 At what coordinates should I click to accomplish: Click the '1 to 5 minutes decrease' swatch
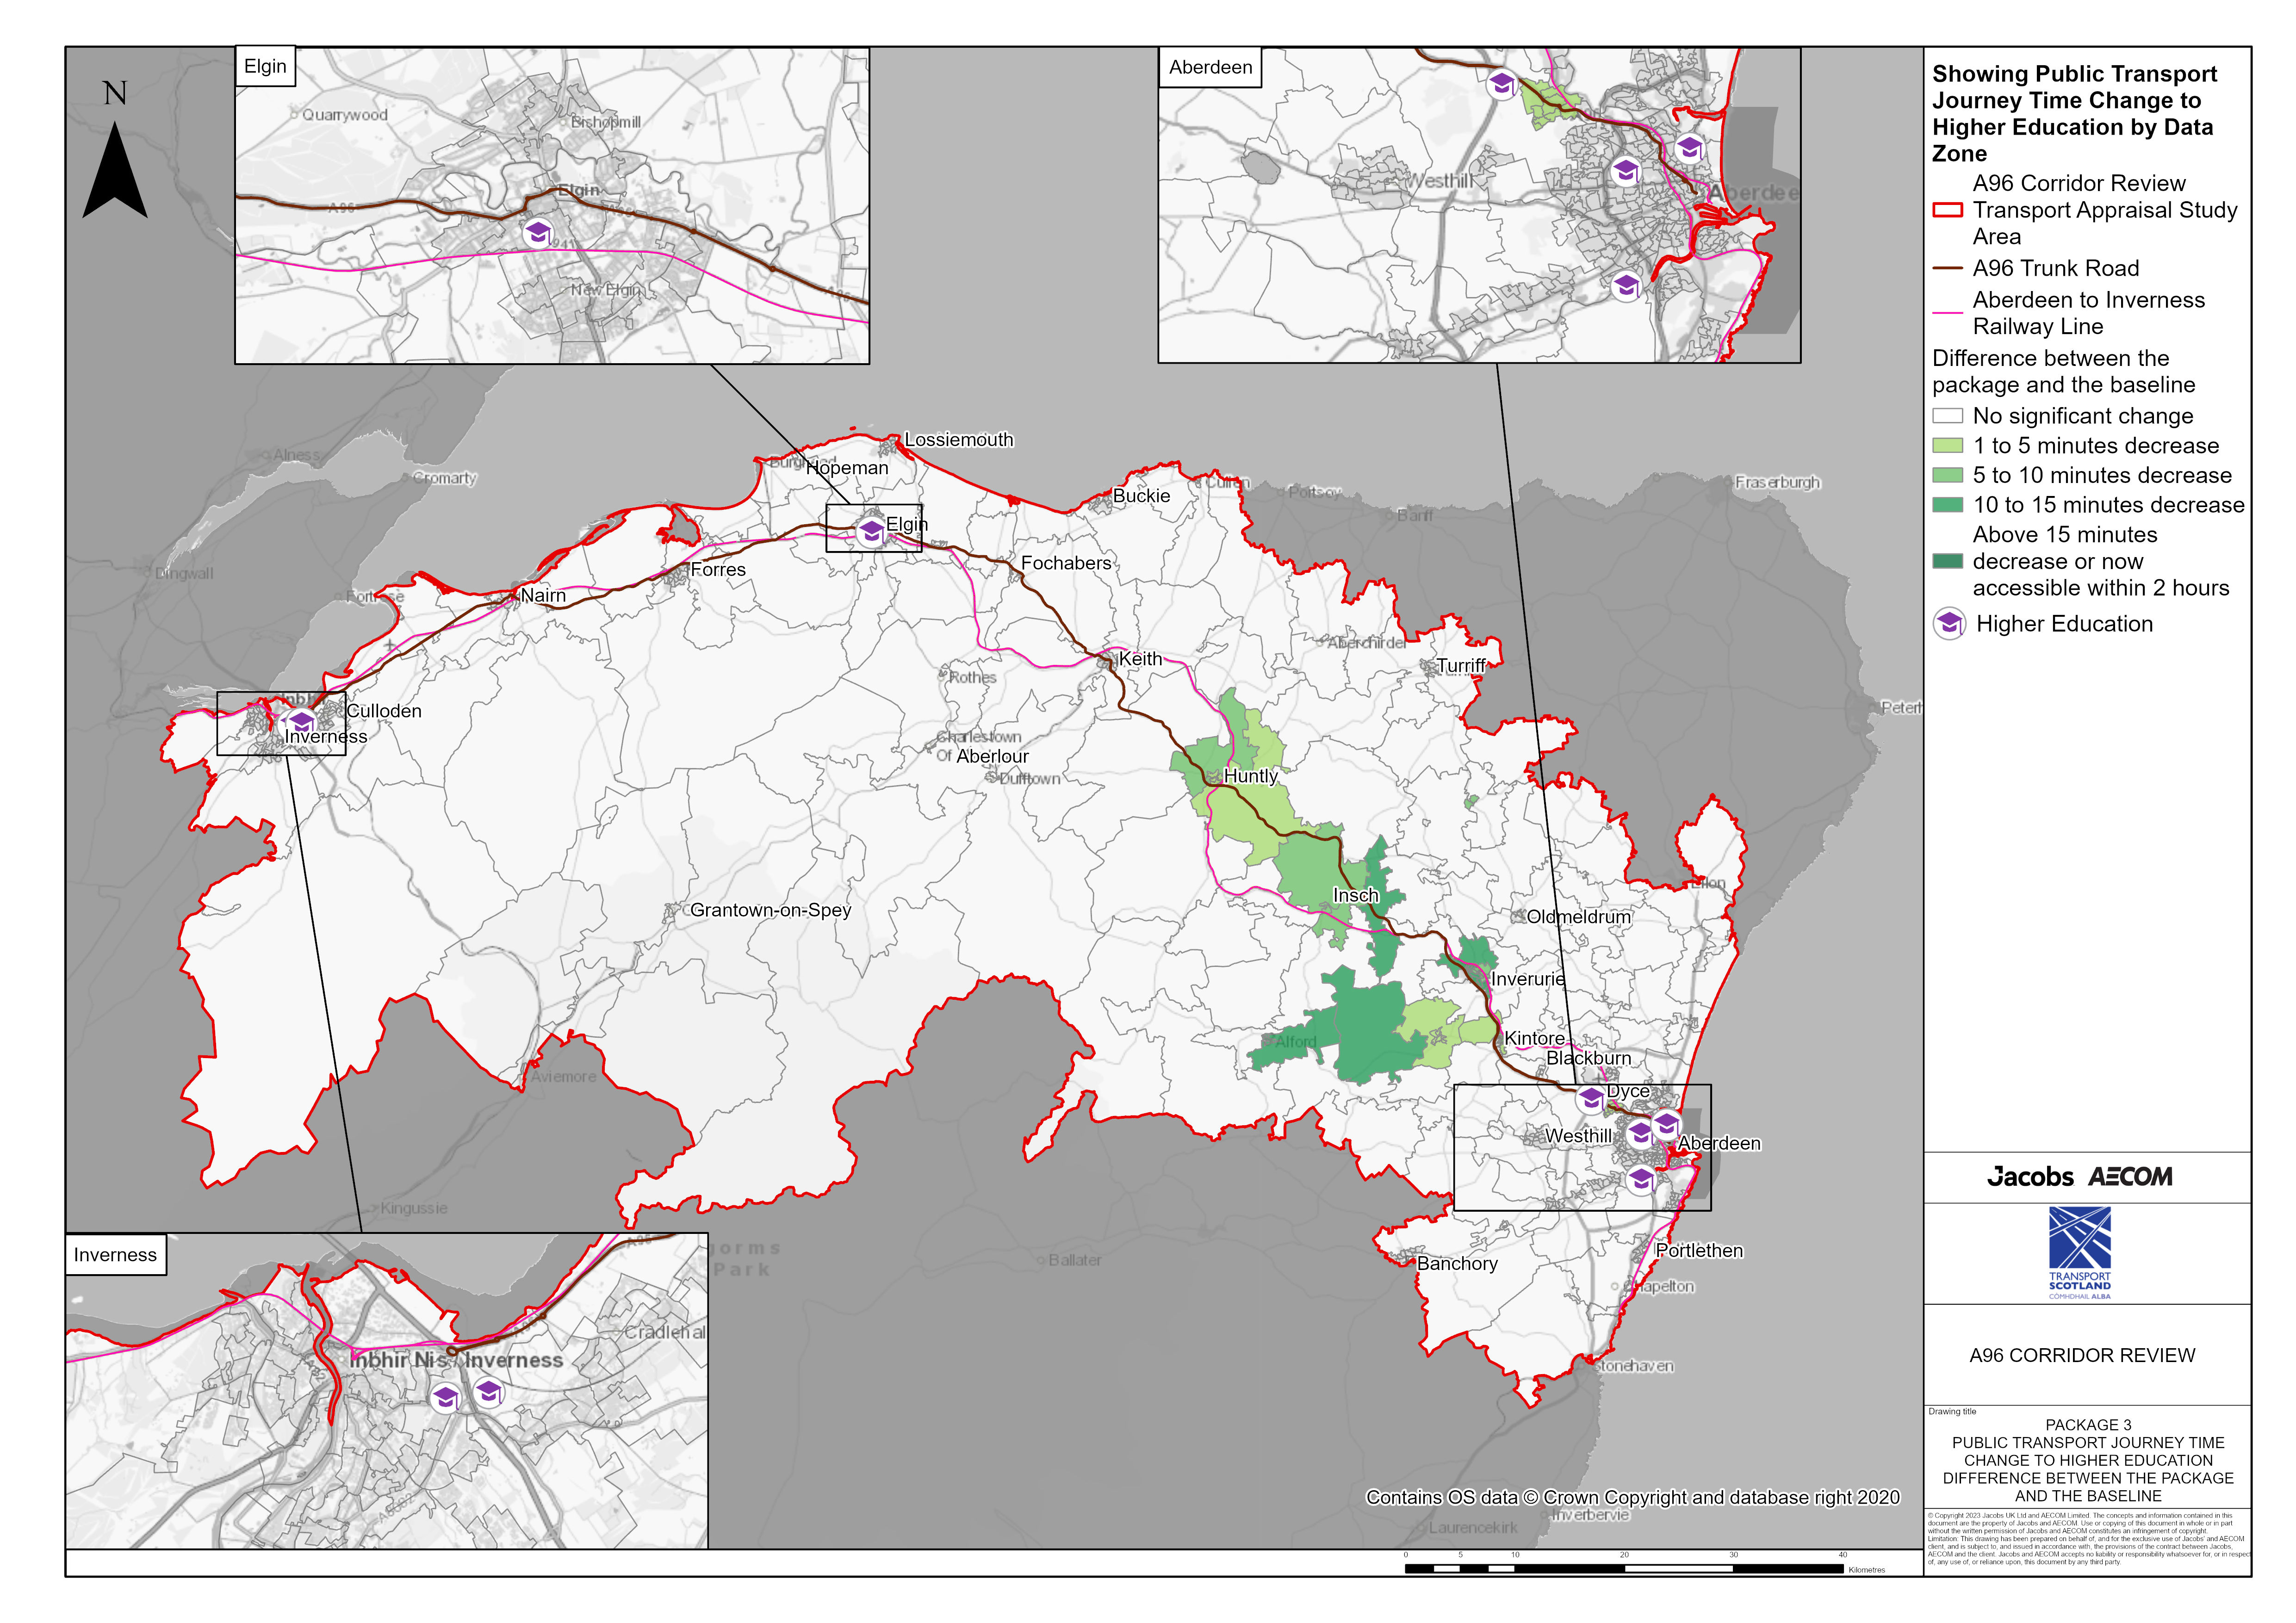pyautogui.click(x=1947, y=446)
